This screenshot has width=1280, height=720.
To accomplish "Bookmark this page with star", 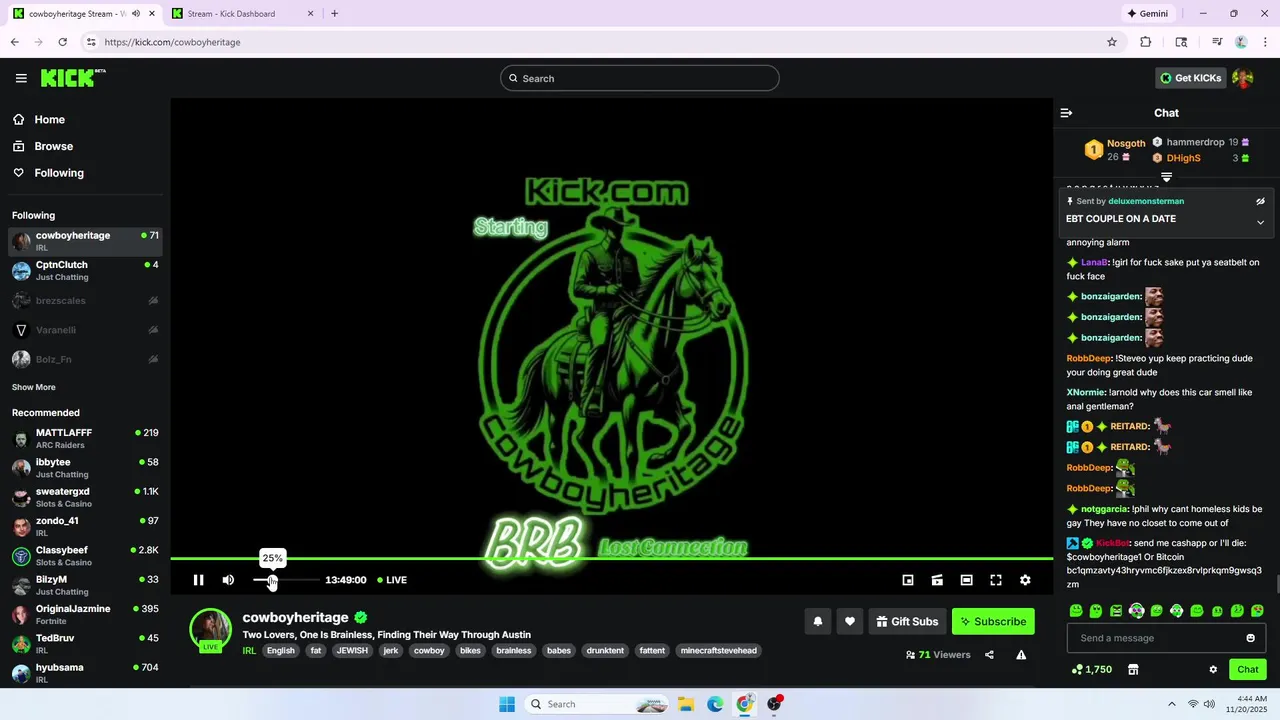I will [1112, 42].
